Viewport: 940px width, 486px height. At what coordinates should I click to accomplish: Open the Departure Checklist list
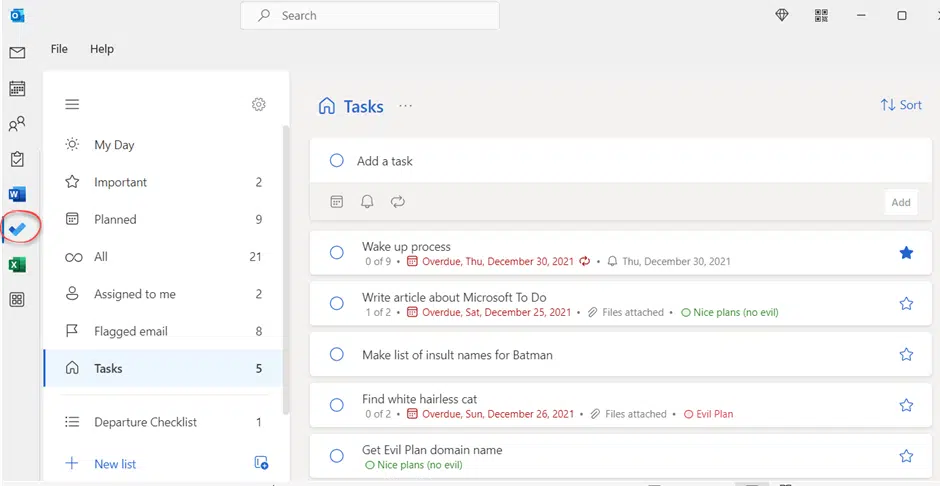(163, 422)
